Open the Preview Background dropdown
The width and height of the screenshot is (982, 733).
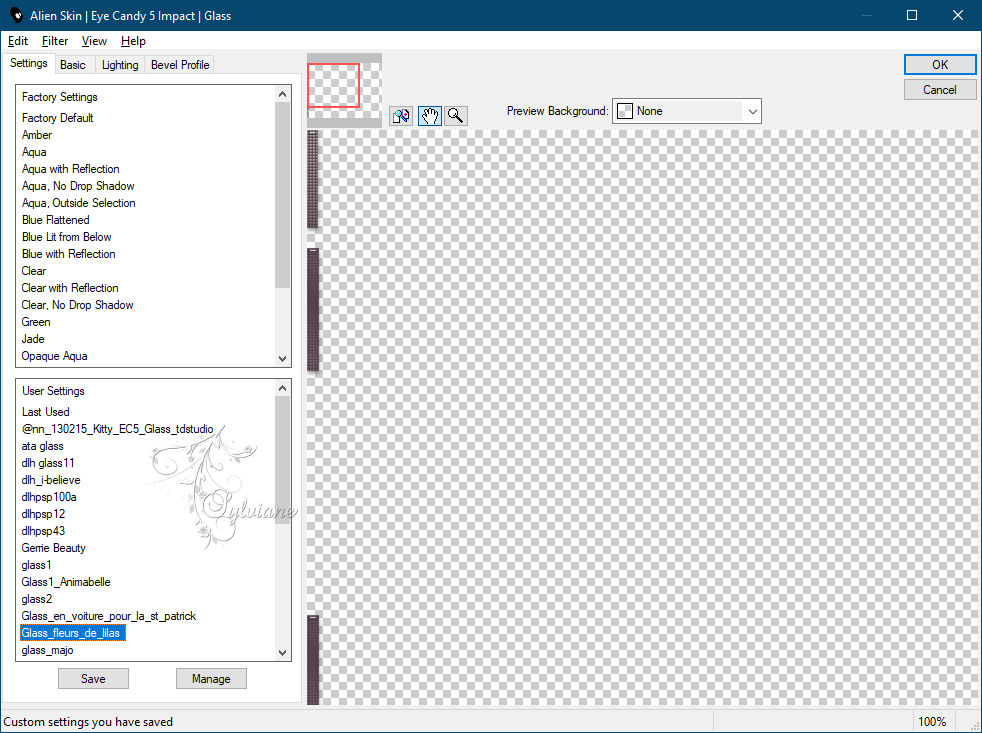click(x=686, y=111)
